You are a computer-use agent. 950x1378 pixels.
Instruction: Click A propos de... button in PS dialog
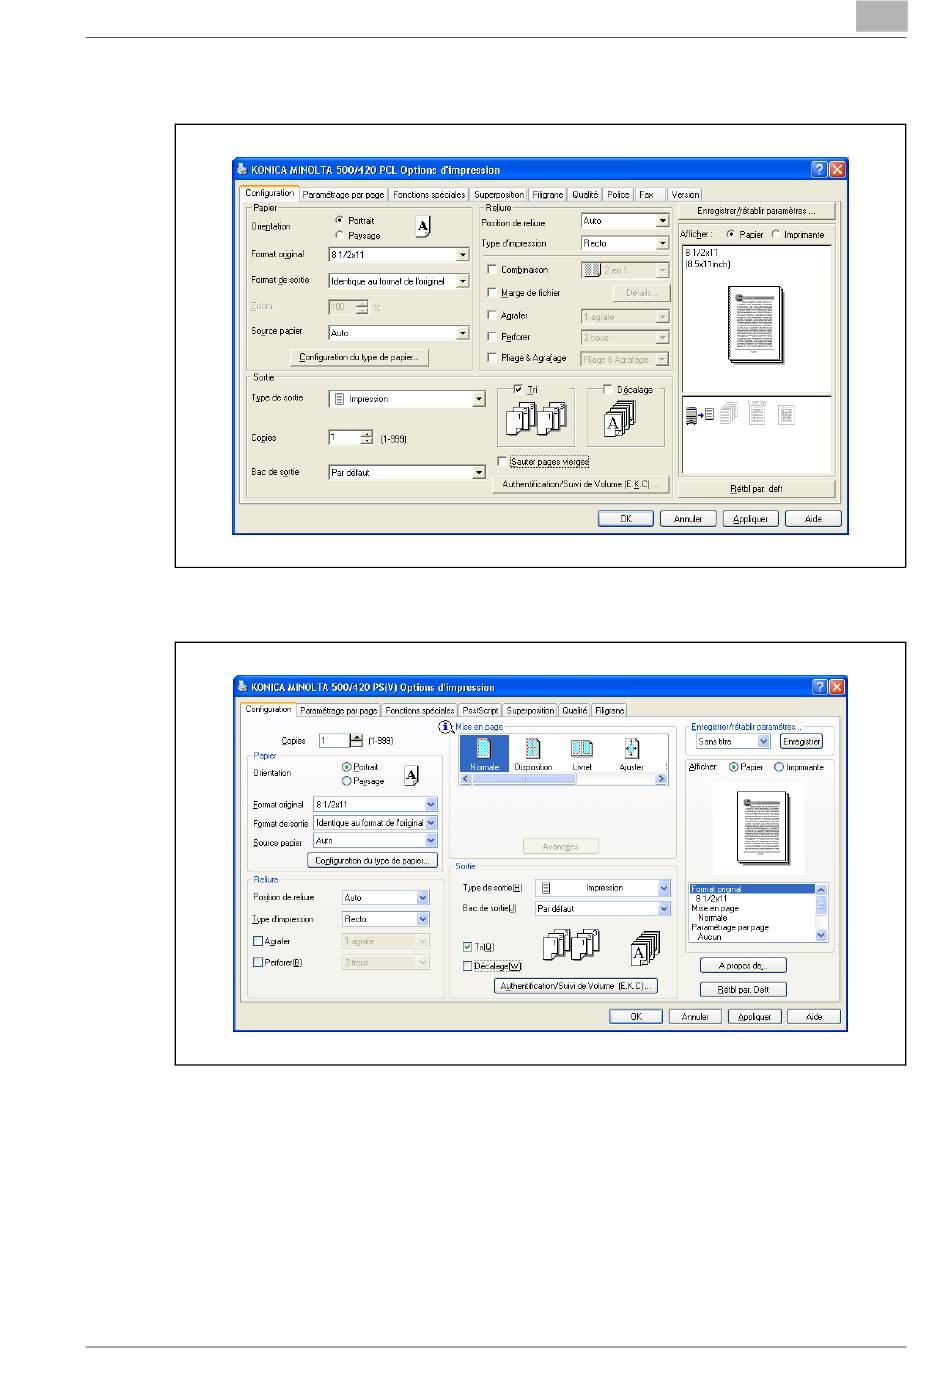[x=741, y=966]
